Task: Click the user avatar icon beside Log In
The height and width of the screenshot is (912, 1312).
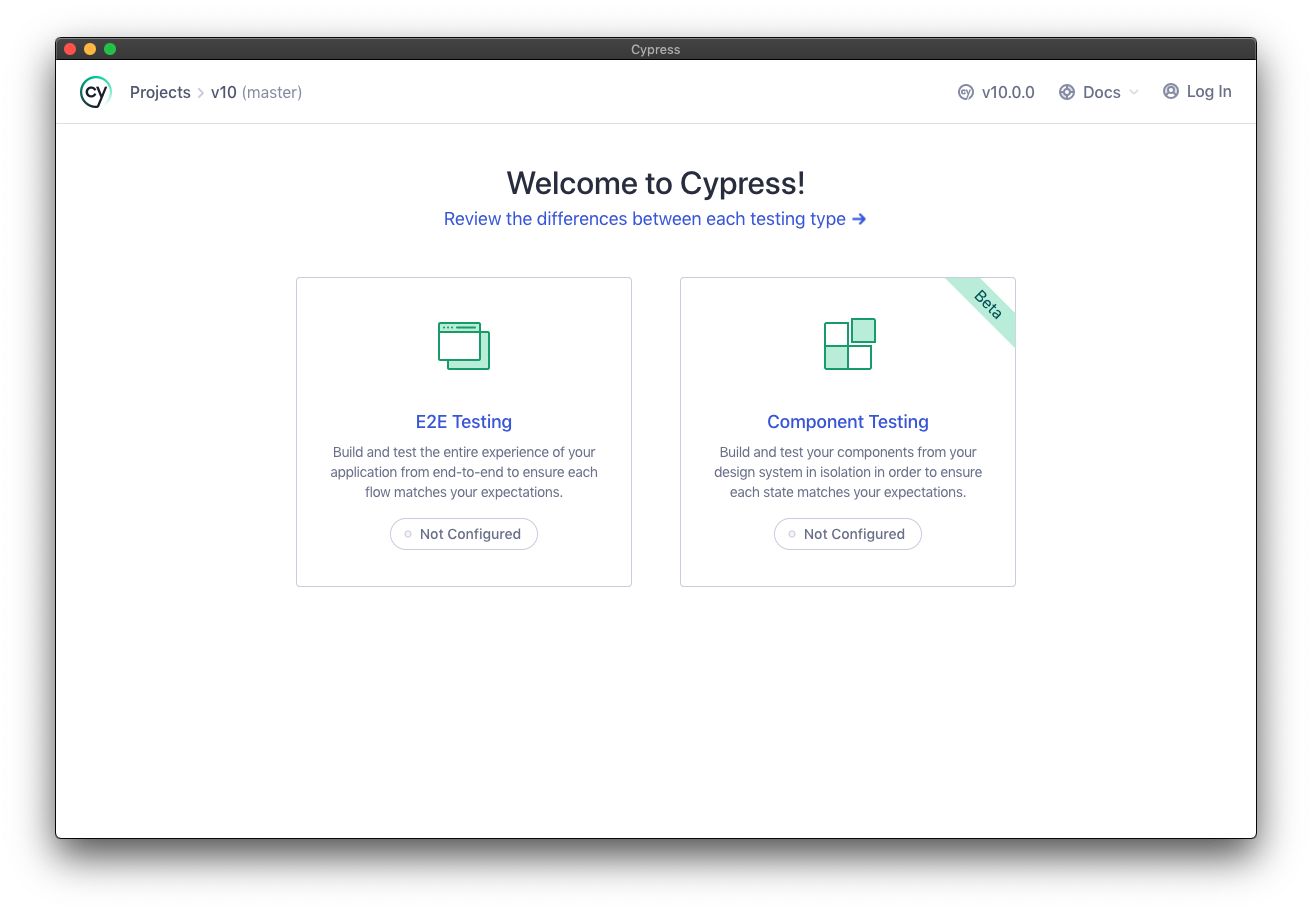Action: point(1171,91)
